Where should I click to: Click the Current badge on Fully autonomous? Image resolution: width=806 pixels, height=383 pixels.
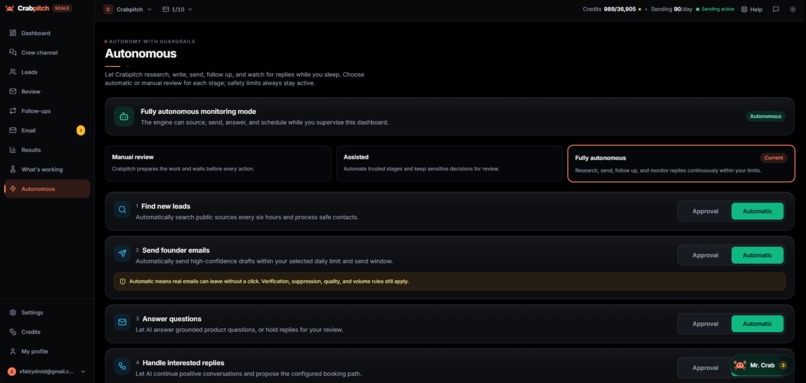coord(773,158)
